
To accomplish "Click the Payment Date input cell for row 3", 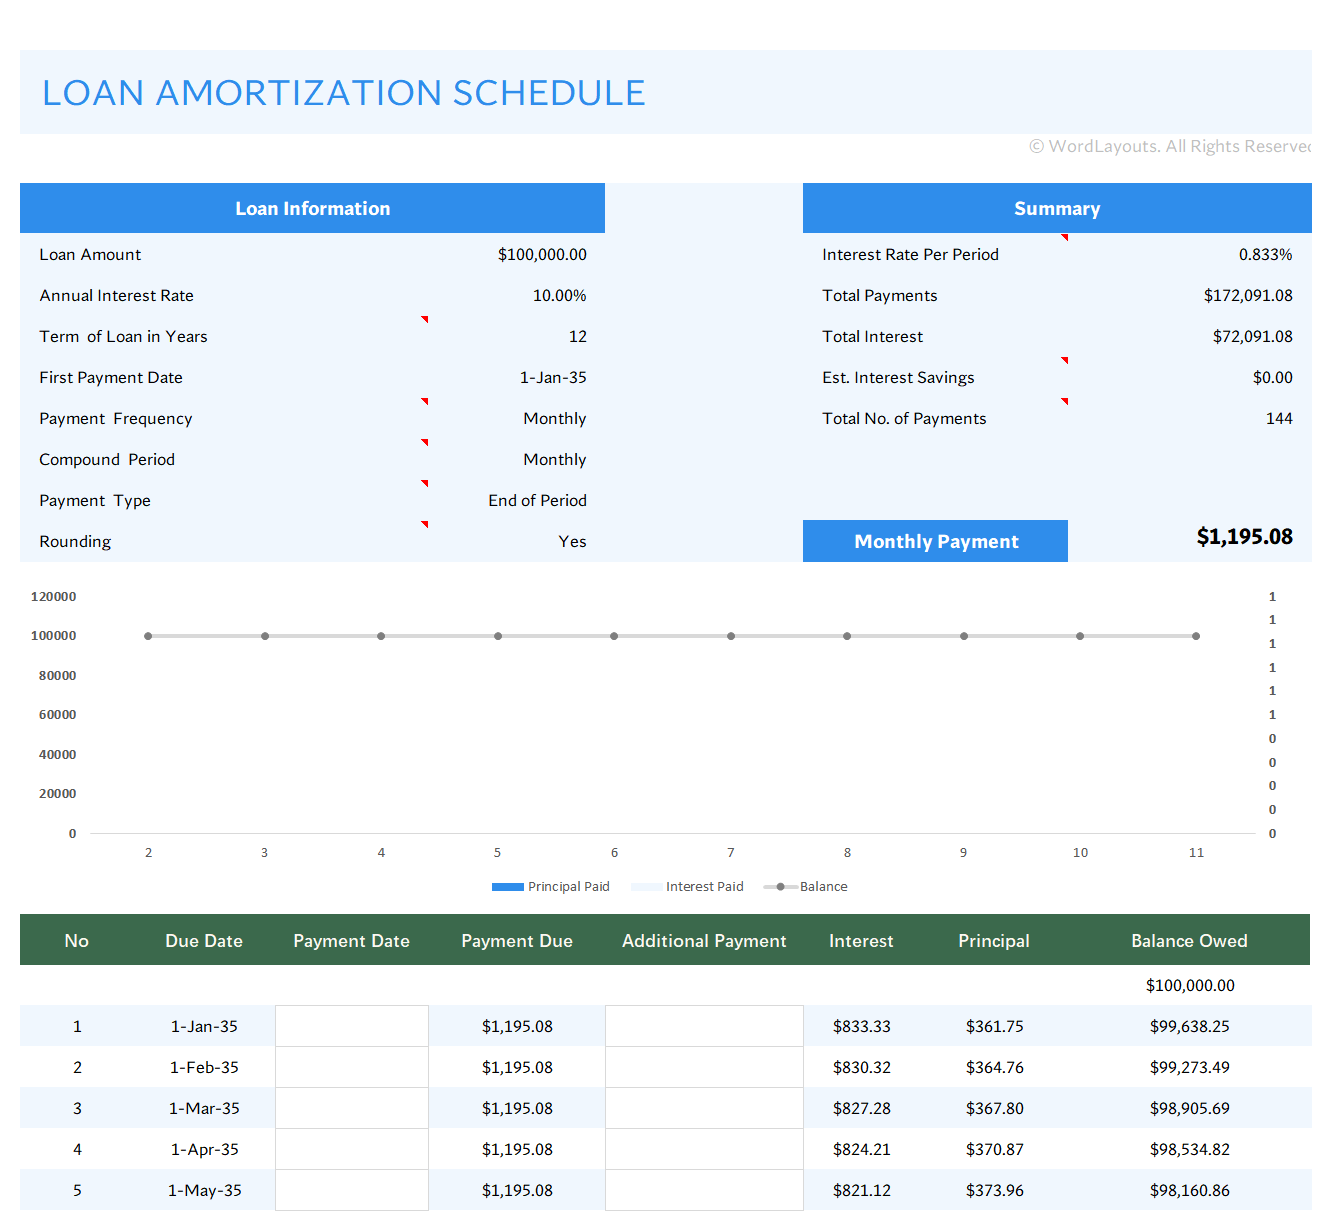I will pos(352,1108).
